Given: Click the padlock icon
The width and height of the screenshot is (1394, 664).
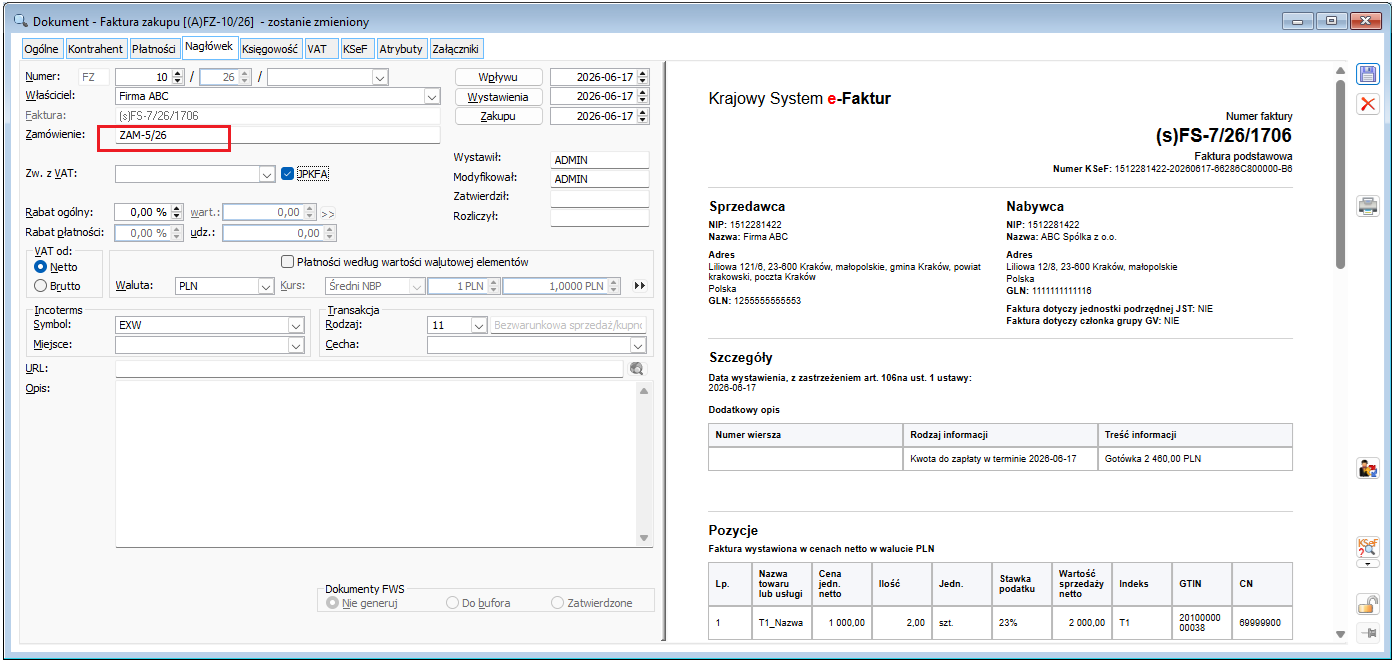Looking at the screenshot, I should point(1367,603).
